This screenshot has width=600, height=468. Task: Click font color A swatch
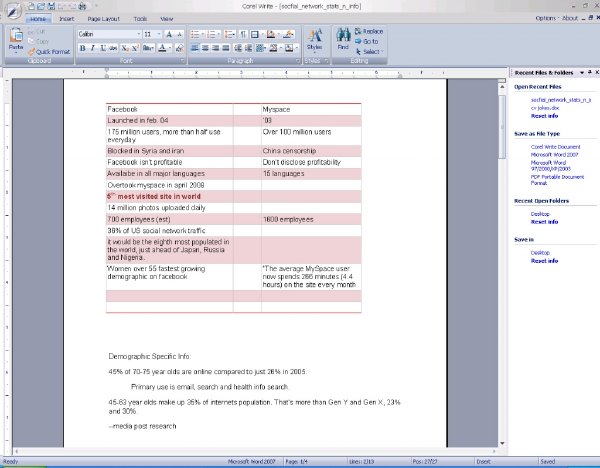tap(162, 48)
